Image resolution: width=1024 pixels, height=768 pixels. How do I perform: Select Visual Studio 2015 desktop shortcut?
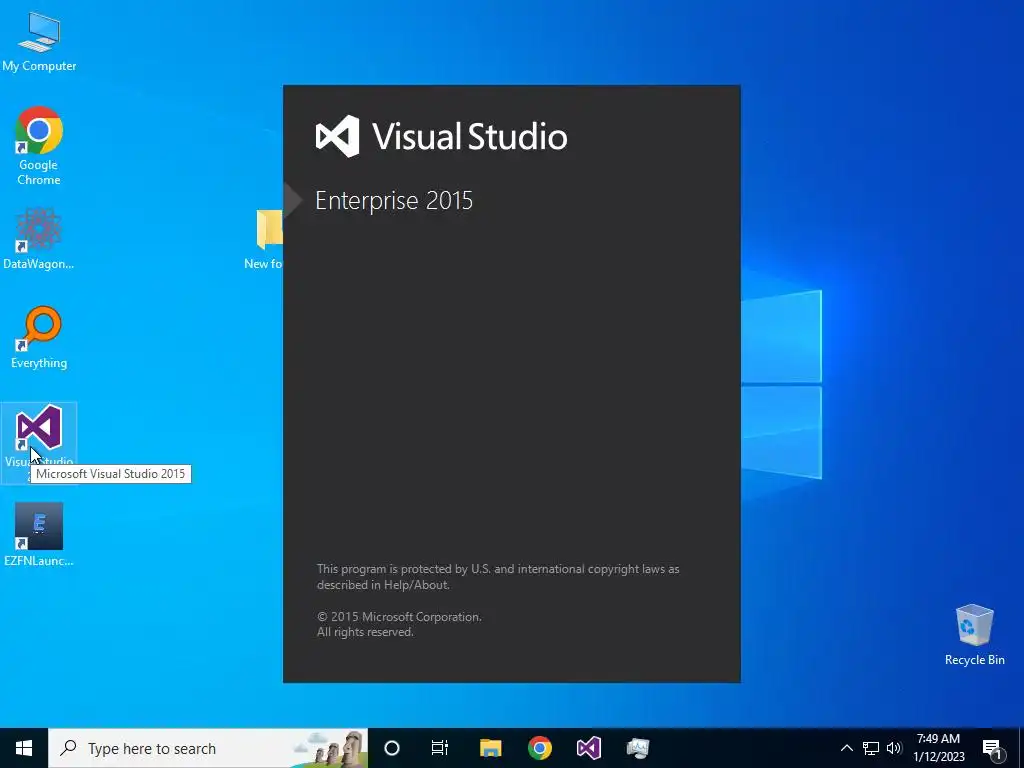[39, 442]
